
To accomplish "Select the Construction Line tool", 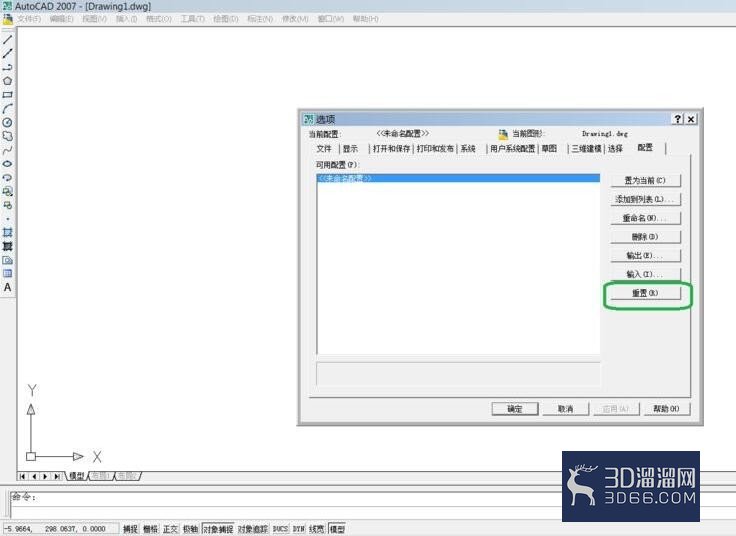I will click(8, 53).
